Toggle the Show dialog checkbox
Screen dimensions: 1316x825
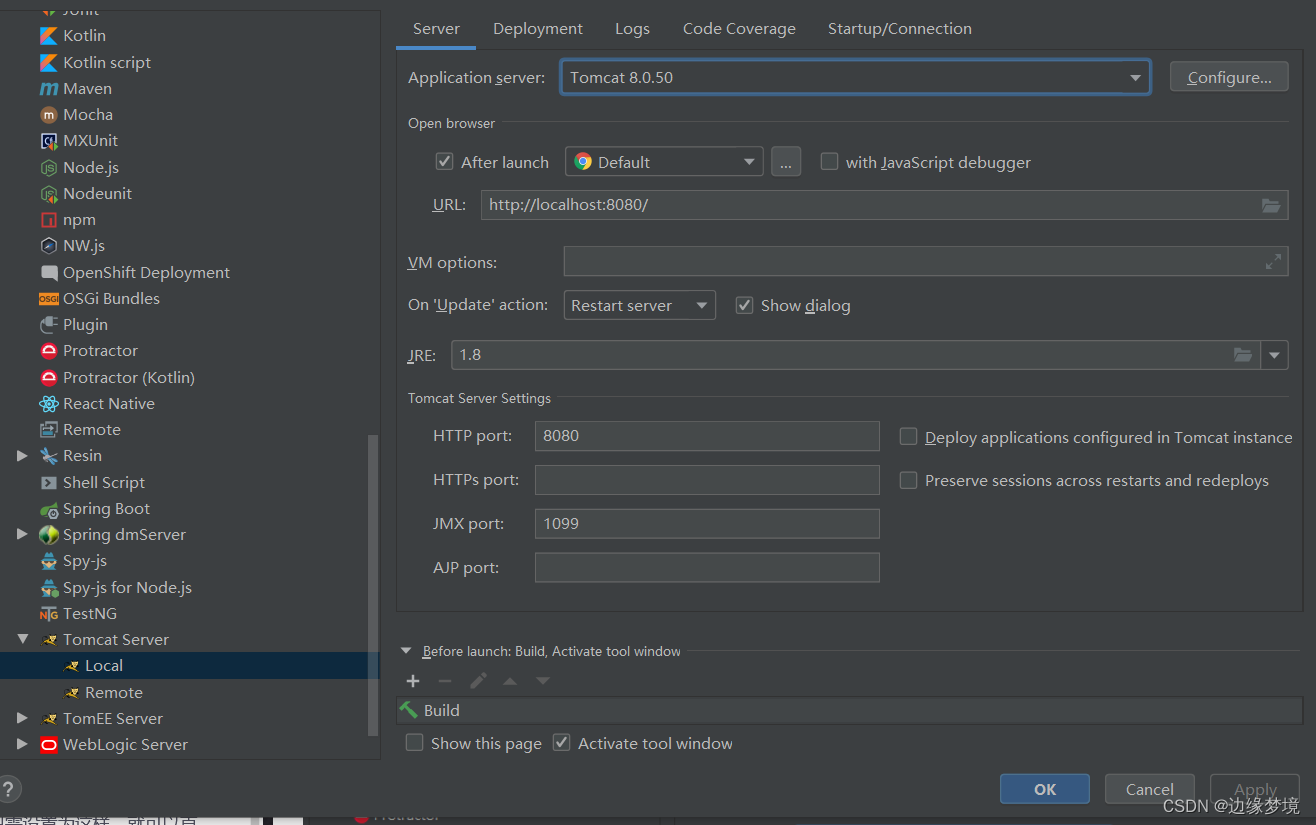[x=744, y=305]
